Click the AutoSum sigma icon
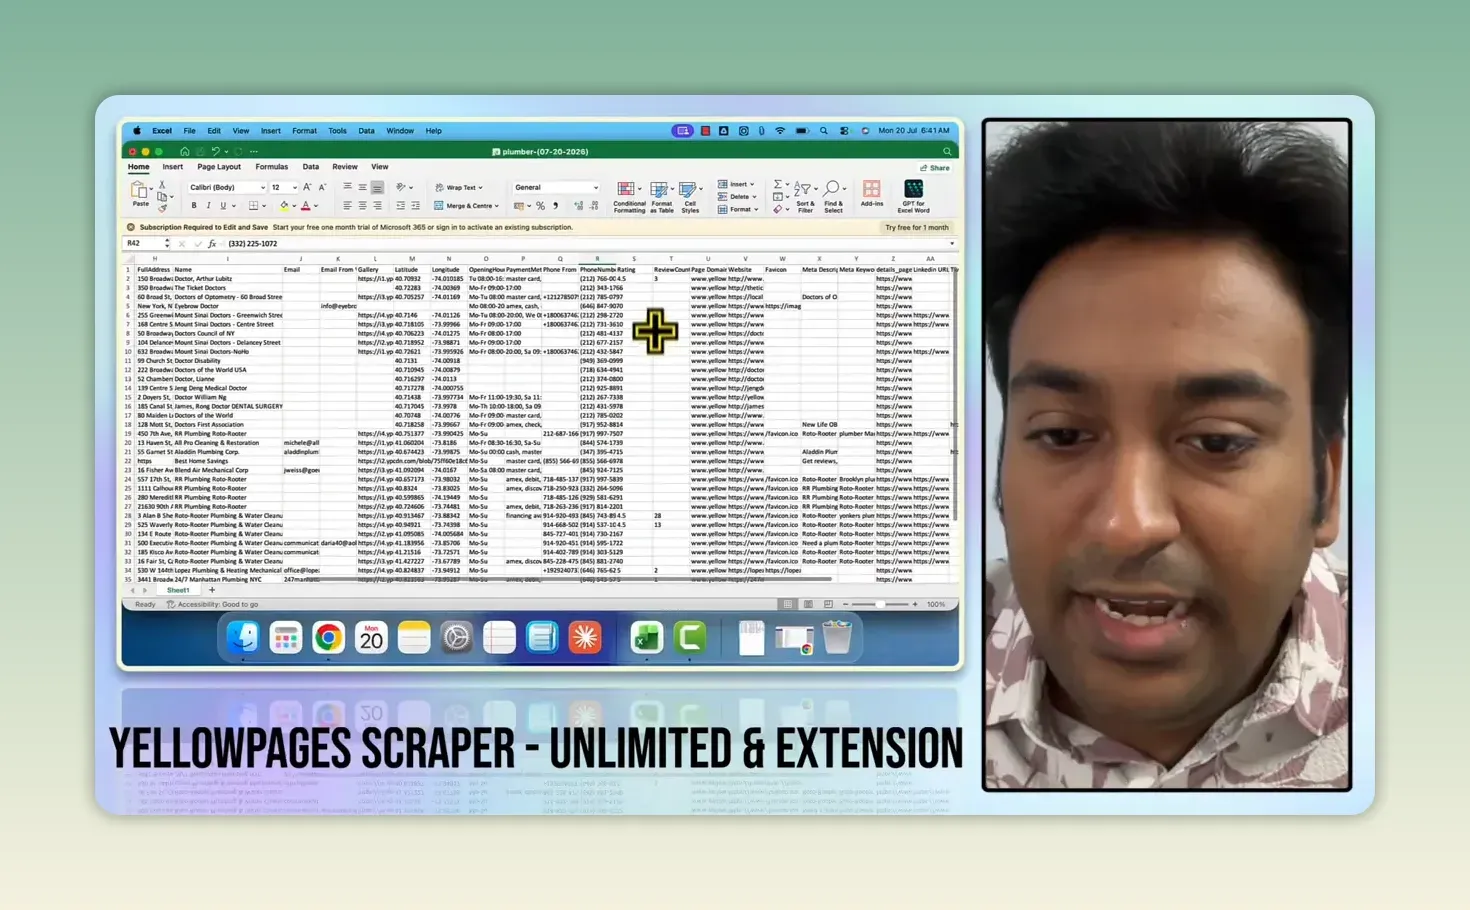The height and width of the screenshot is (910, 1470). 778,185
